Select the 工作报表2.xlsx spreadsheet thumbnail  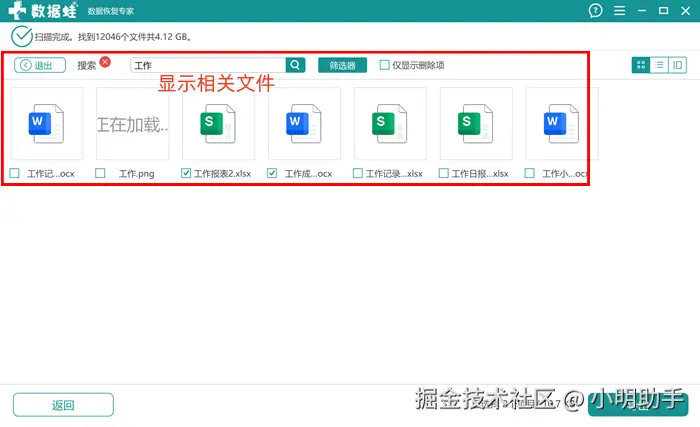(x=218, y=123)
